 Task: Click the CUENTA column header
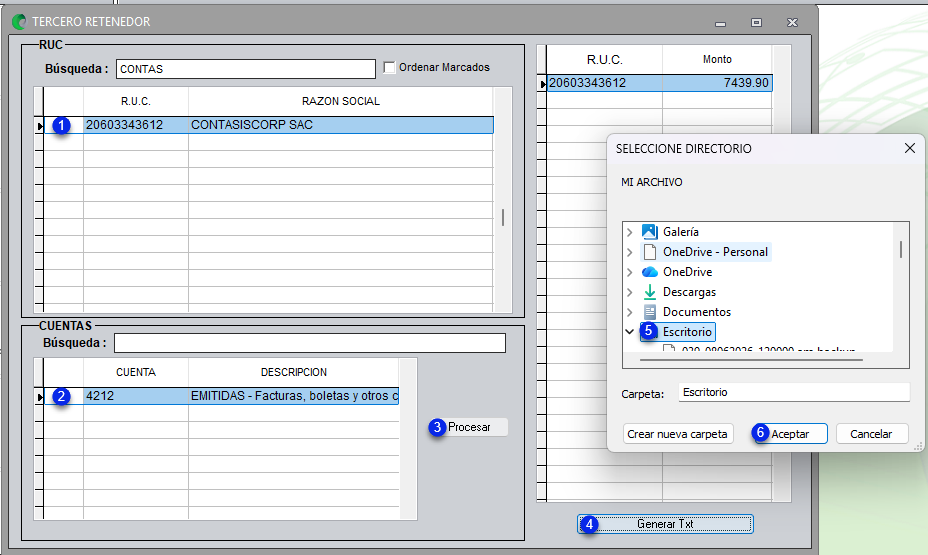coord(136,372)
